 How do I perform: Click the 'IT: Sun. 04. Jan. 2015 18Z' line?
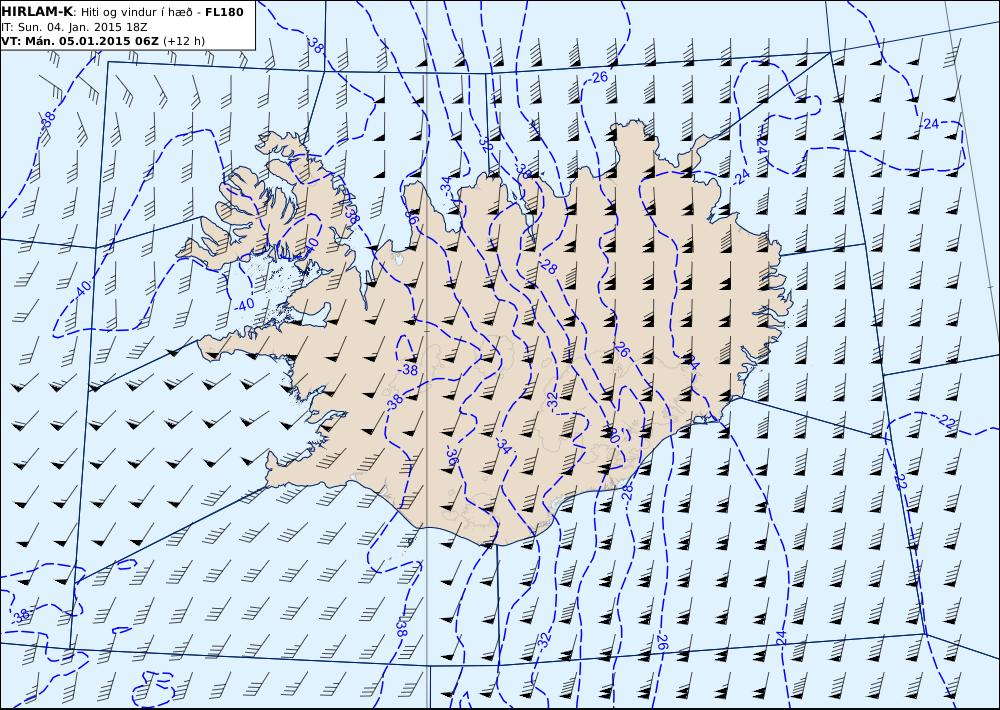click(x=74, y=27)
